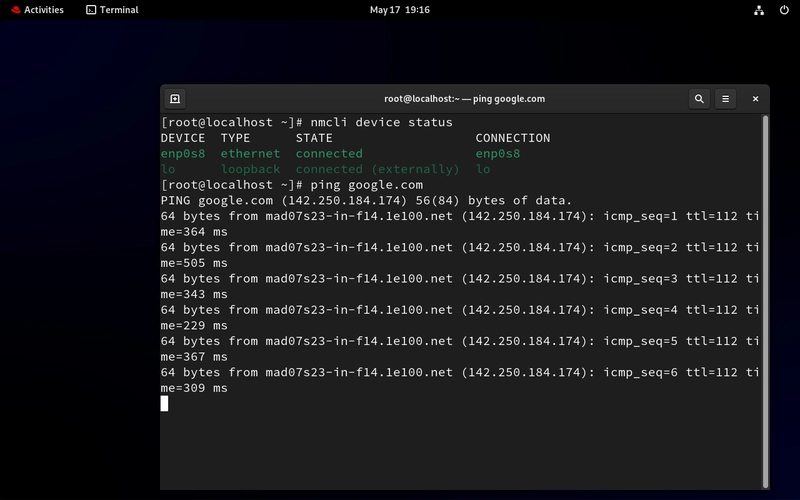
Task: Click the 'loopback' type value
Action: [251, 169]
